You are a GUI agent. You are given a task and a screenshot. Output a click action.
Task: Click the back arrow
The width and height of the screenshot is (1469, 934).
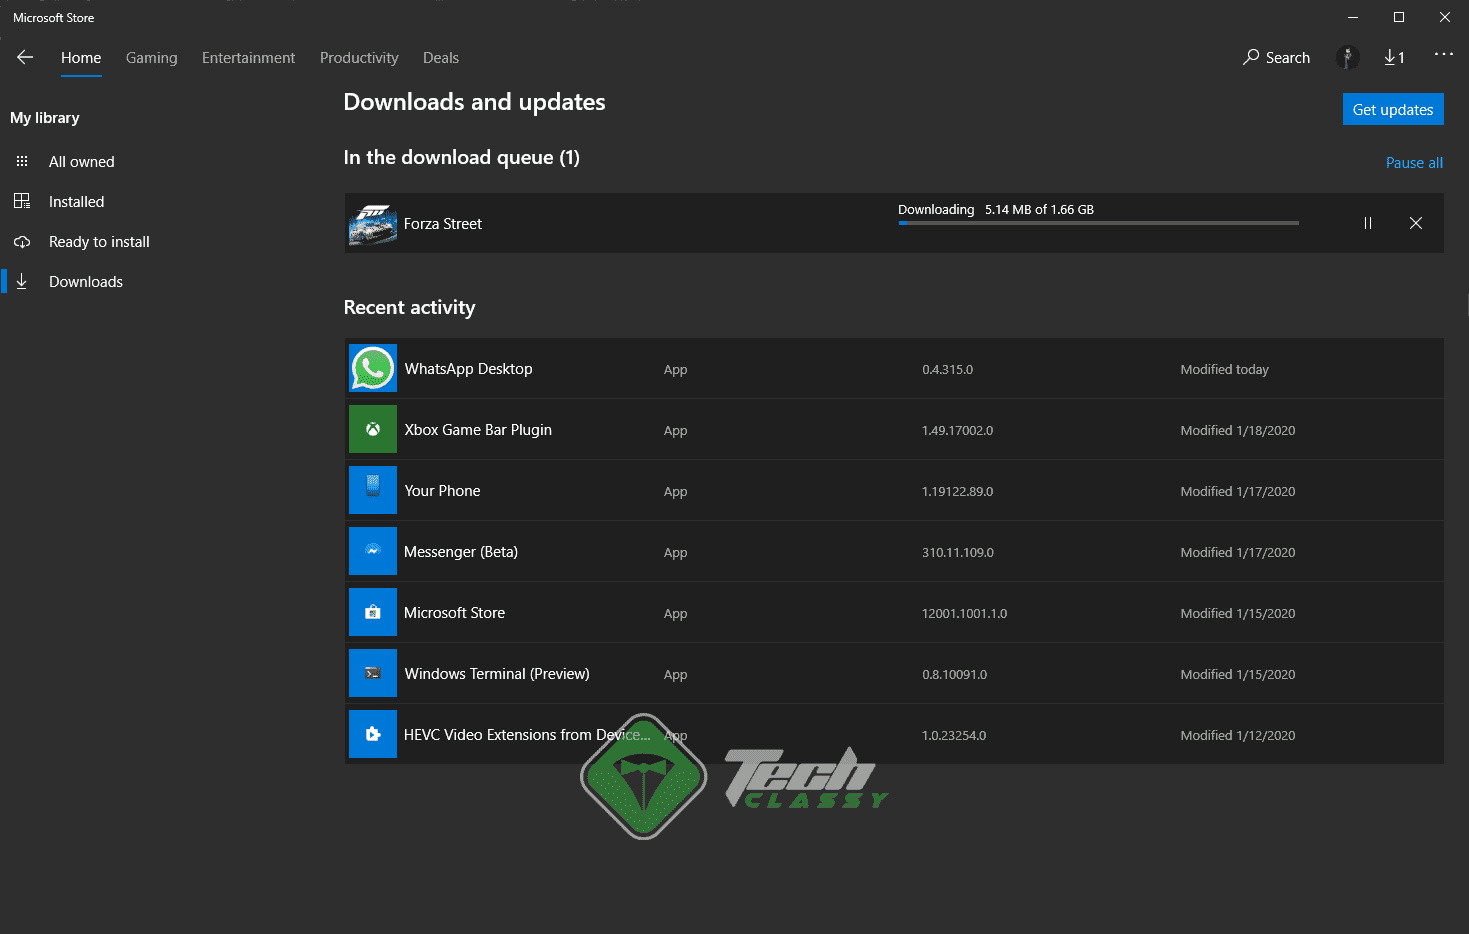(24, 57)
